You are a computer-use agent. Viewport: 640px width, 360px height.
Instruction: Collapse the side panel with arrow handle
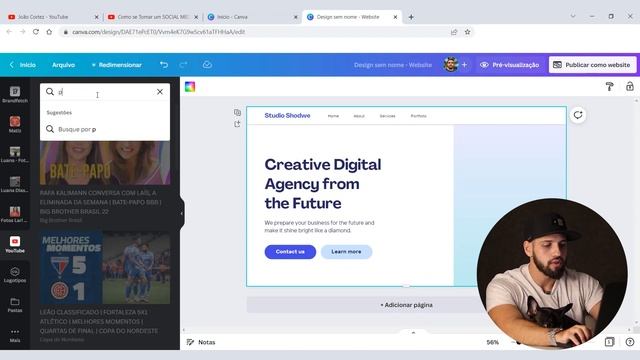pos(182,213)
